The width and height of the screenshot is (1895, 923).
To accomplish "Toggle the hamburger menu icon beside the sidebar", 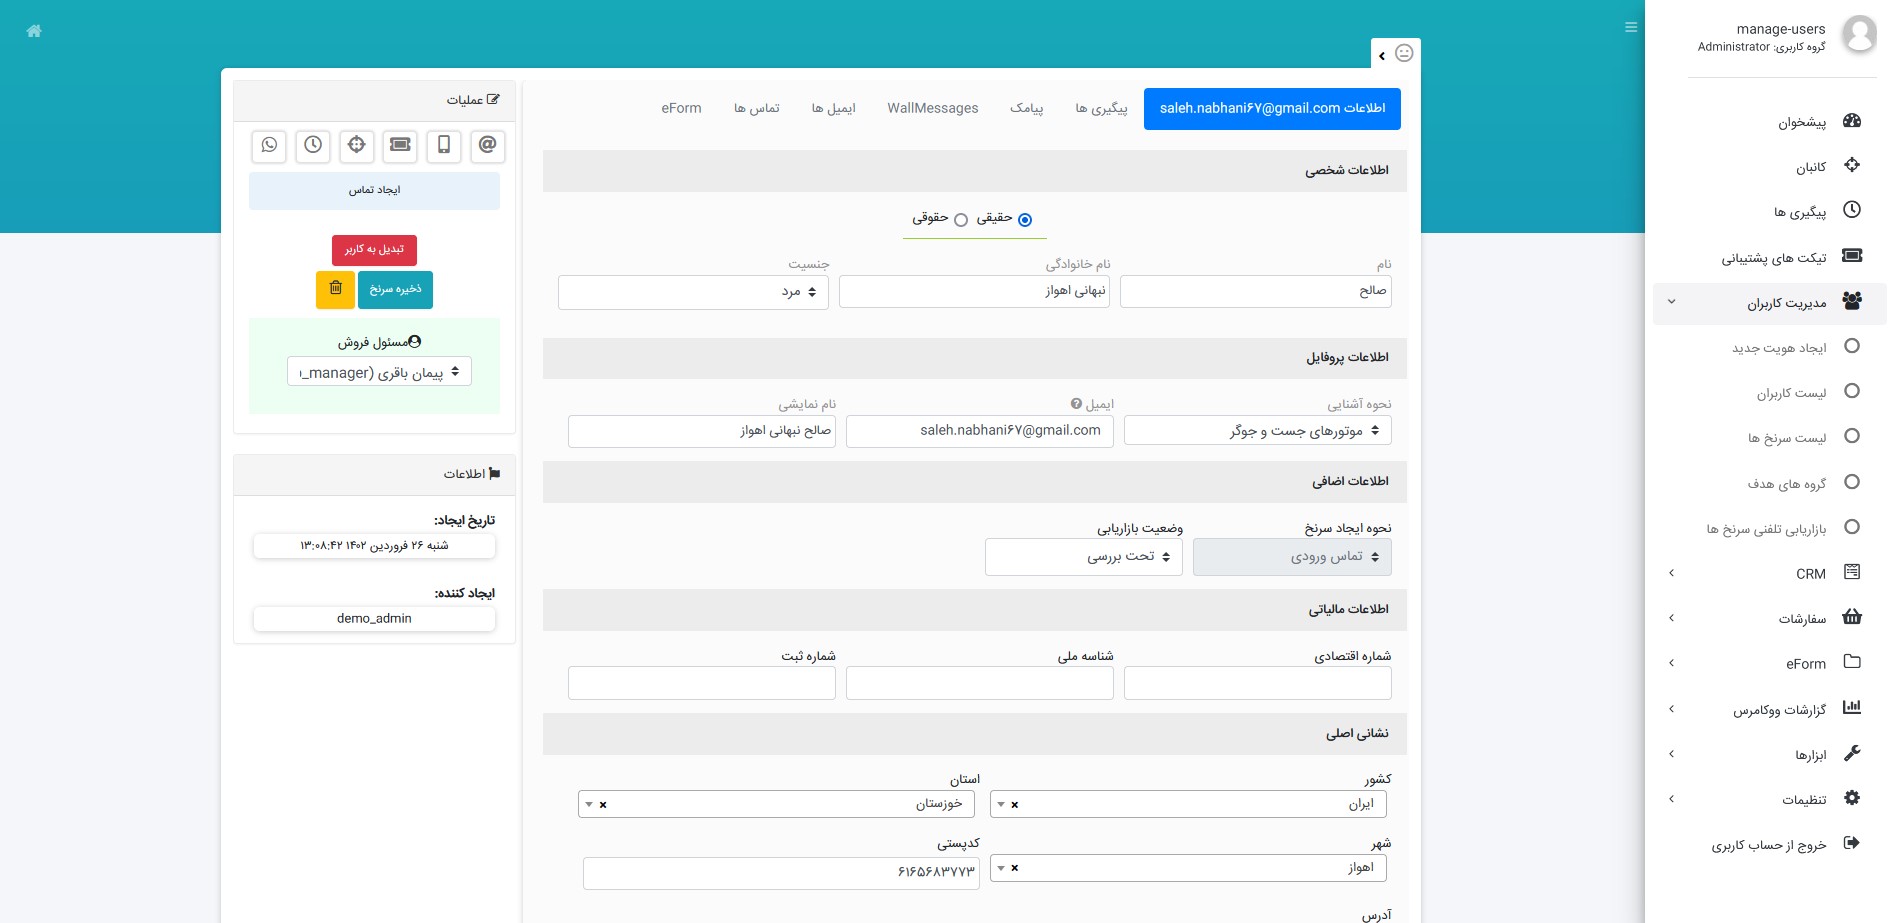I will [x=1631, y=28].
